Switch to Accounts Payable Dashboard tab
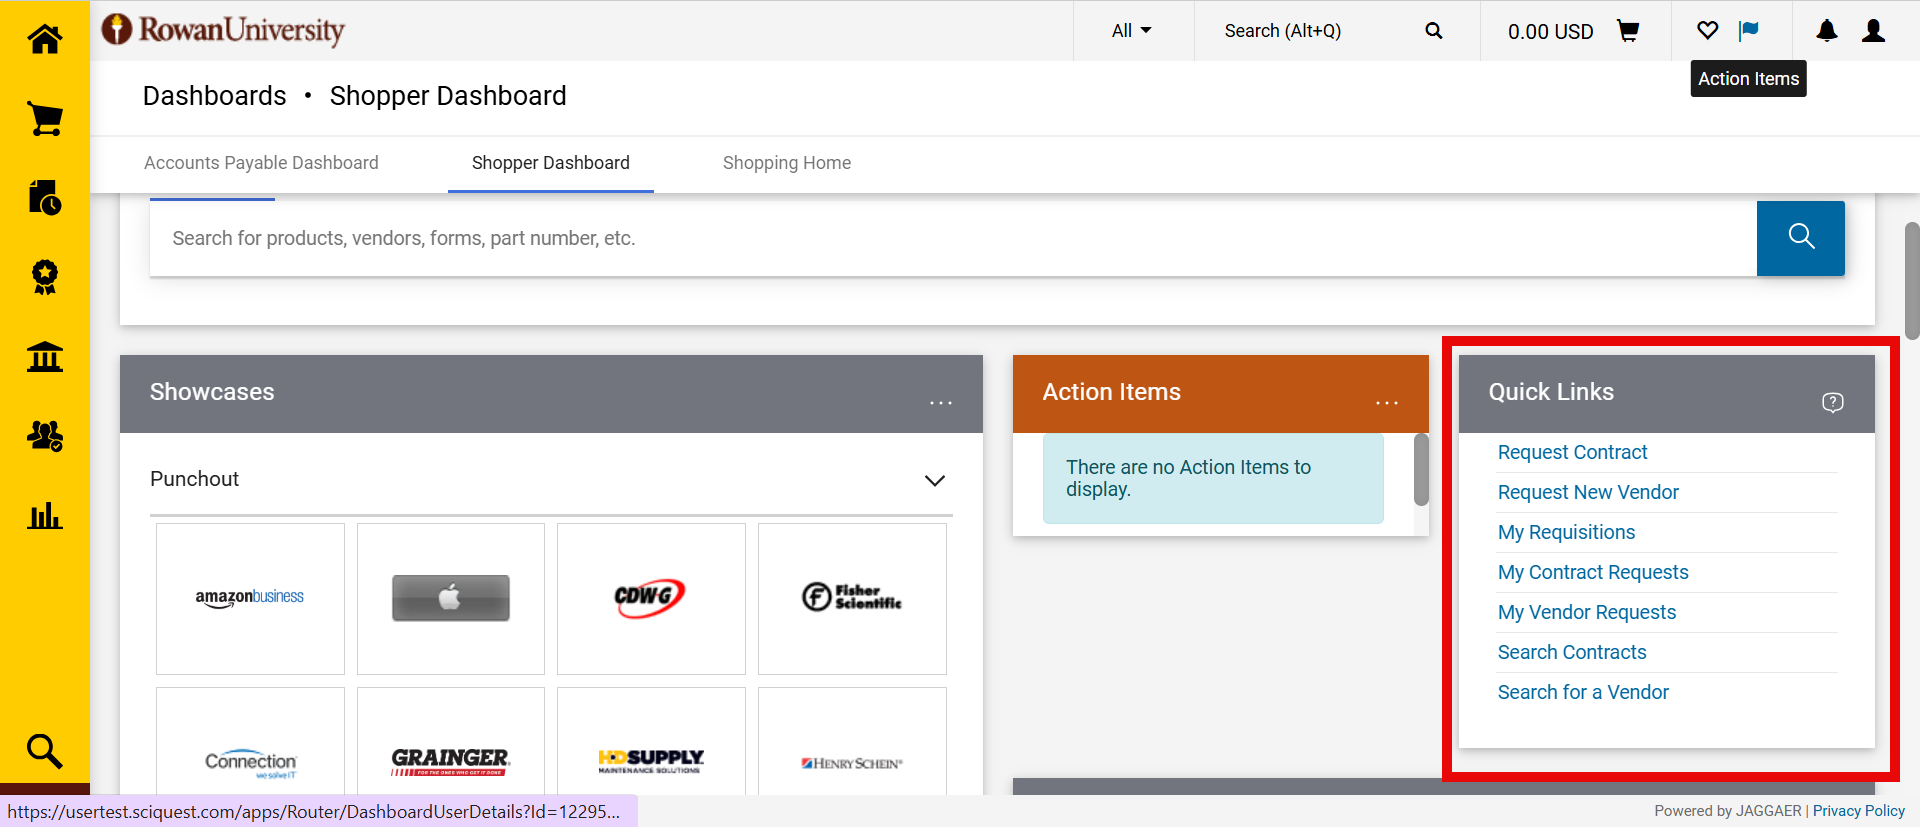 (261, 163)
